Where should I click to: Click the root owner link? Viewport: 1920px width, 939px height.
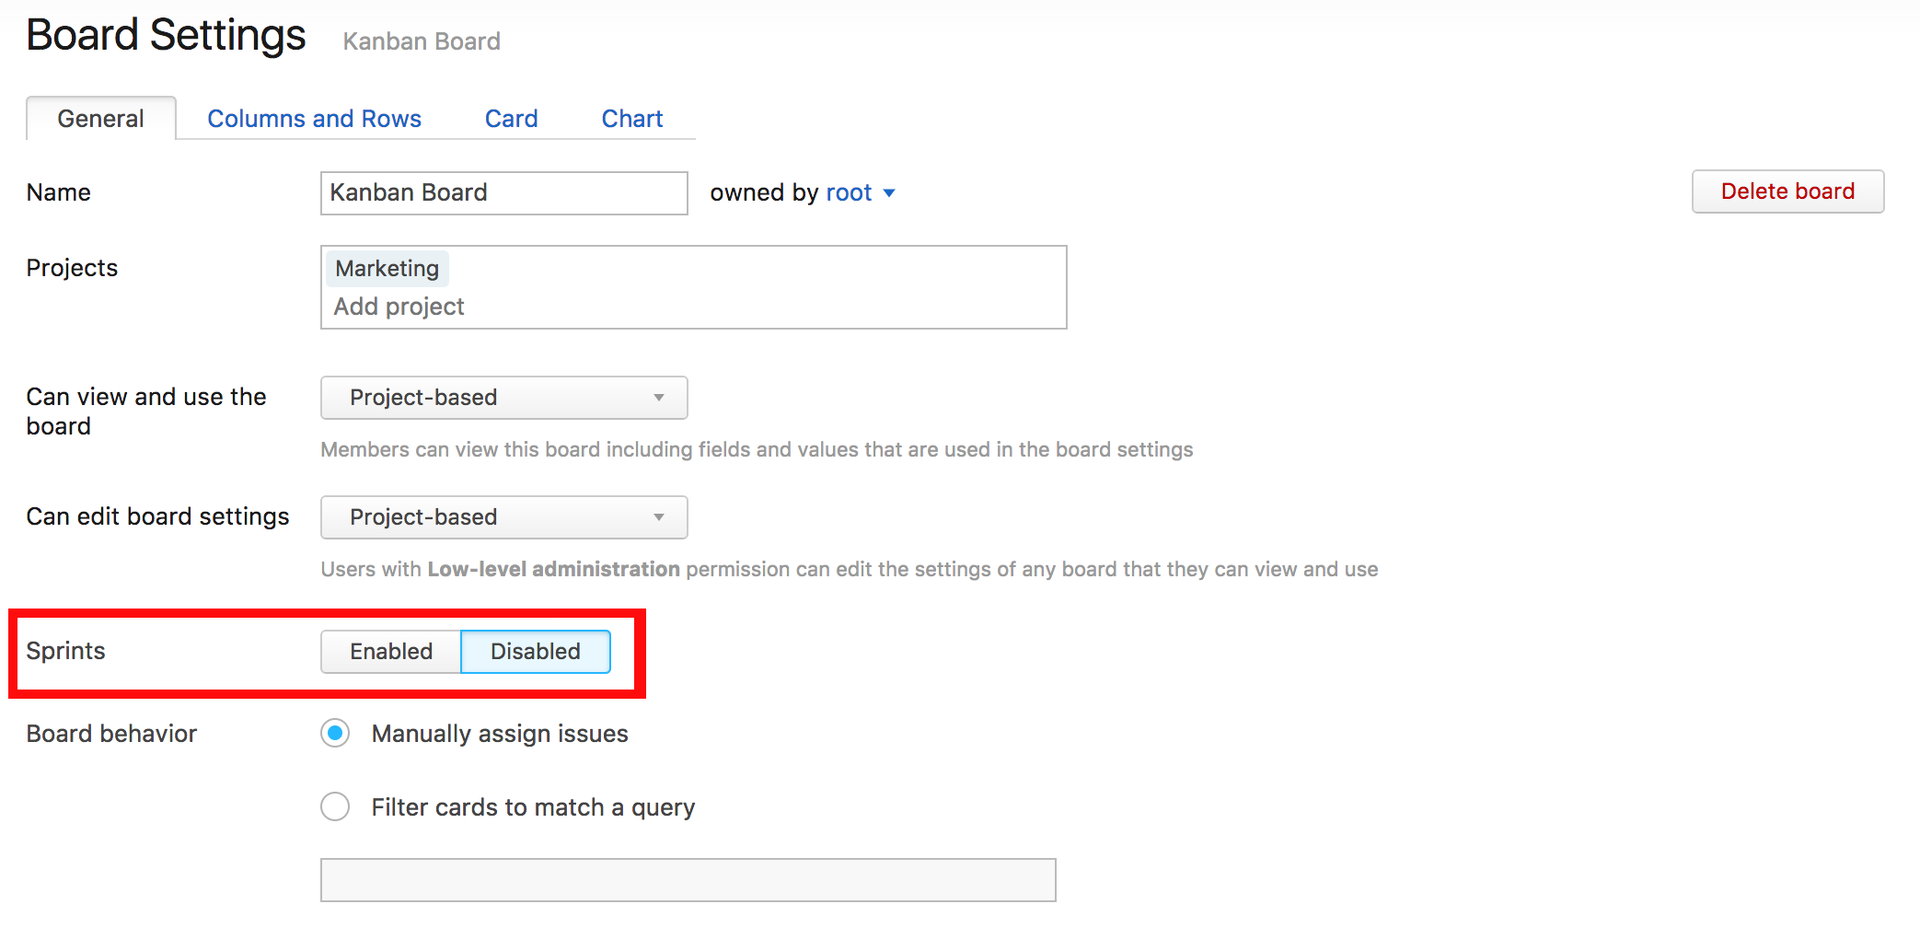[x=849, y=193]
